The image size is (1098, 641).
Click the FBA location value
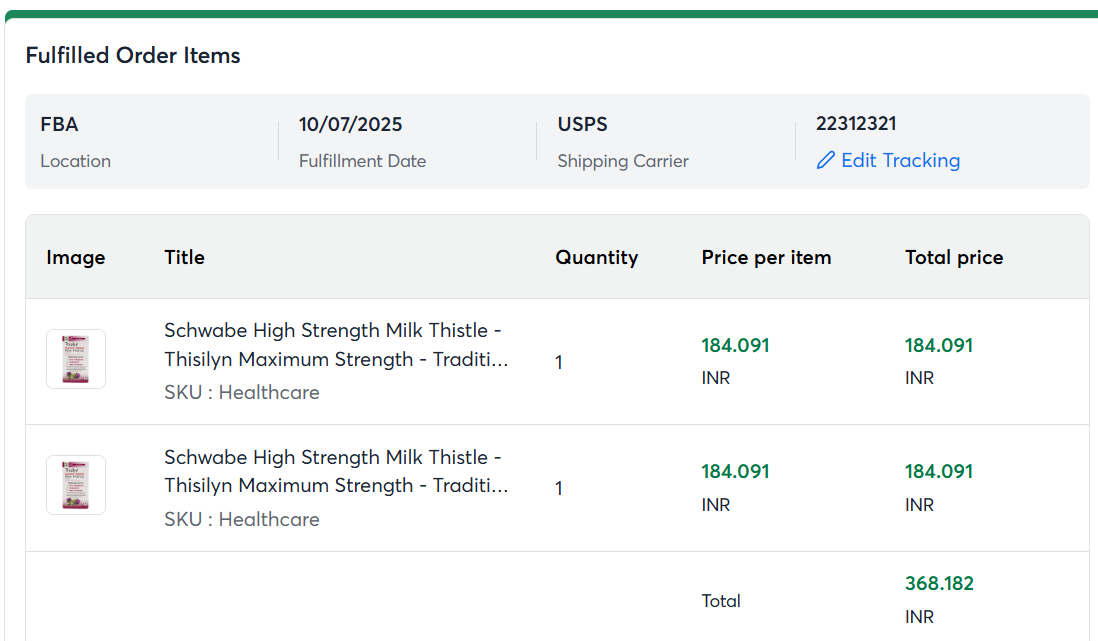pyautogui.click(x=59, y=125)
